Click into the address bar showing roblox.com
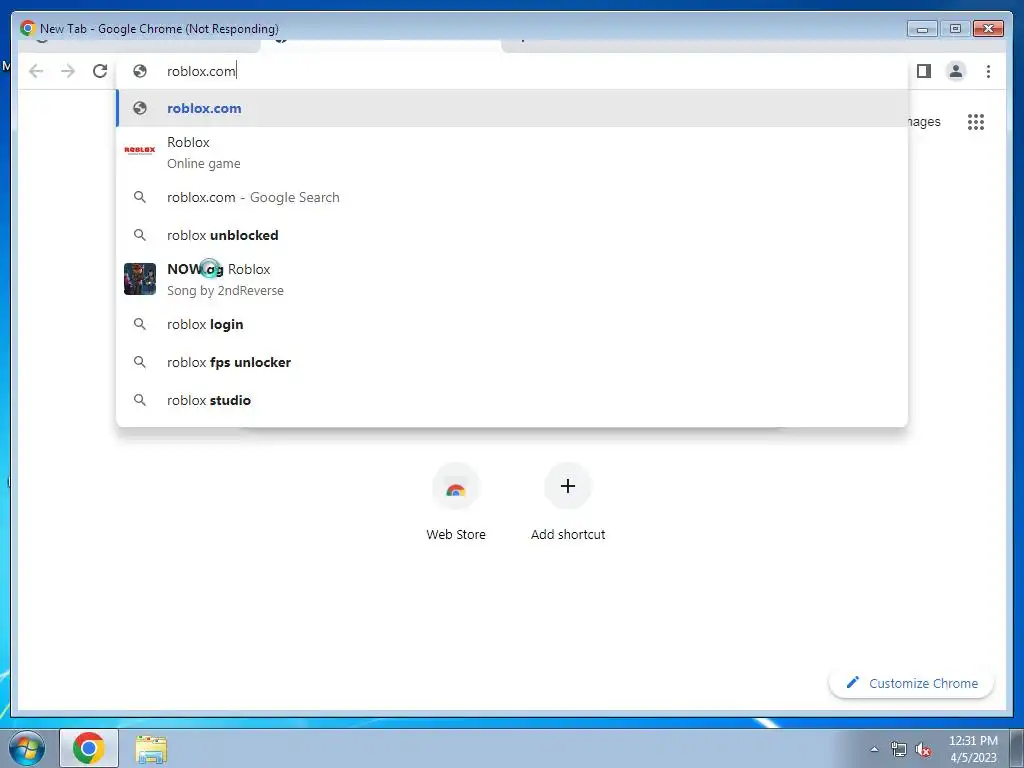Screen dimensions: 1024x768 point(513,71)
